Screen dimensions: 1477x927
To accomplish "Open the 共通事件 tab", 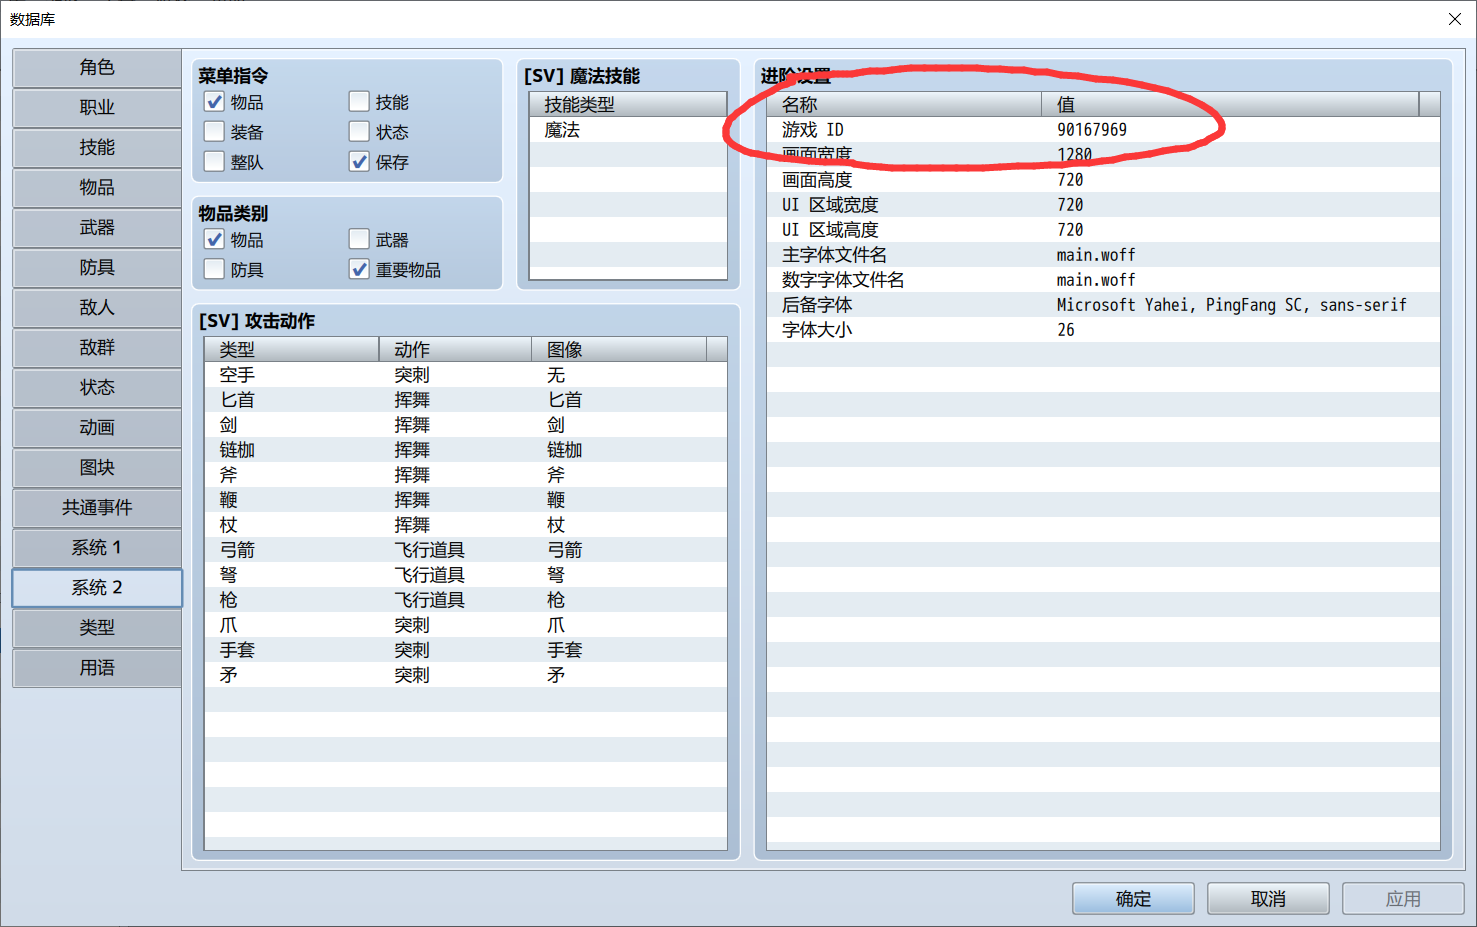I will [x=97, y=508].
